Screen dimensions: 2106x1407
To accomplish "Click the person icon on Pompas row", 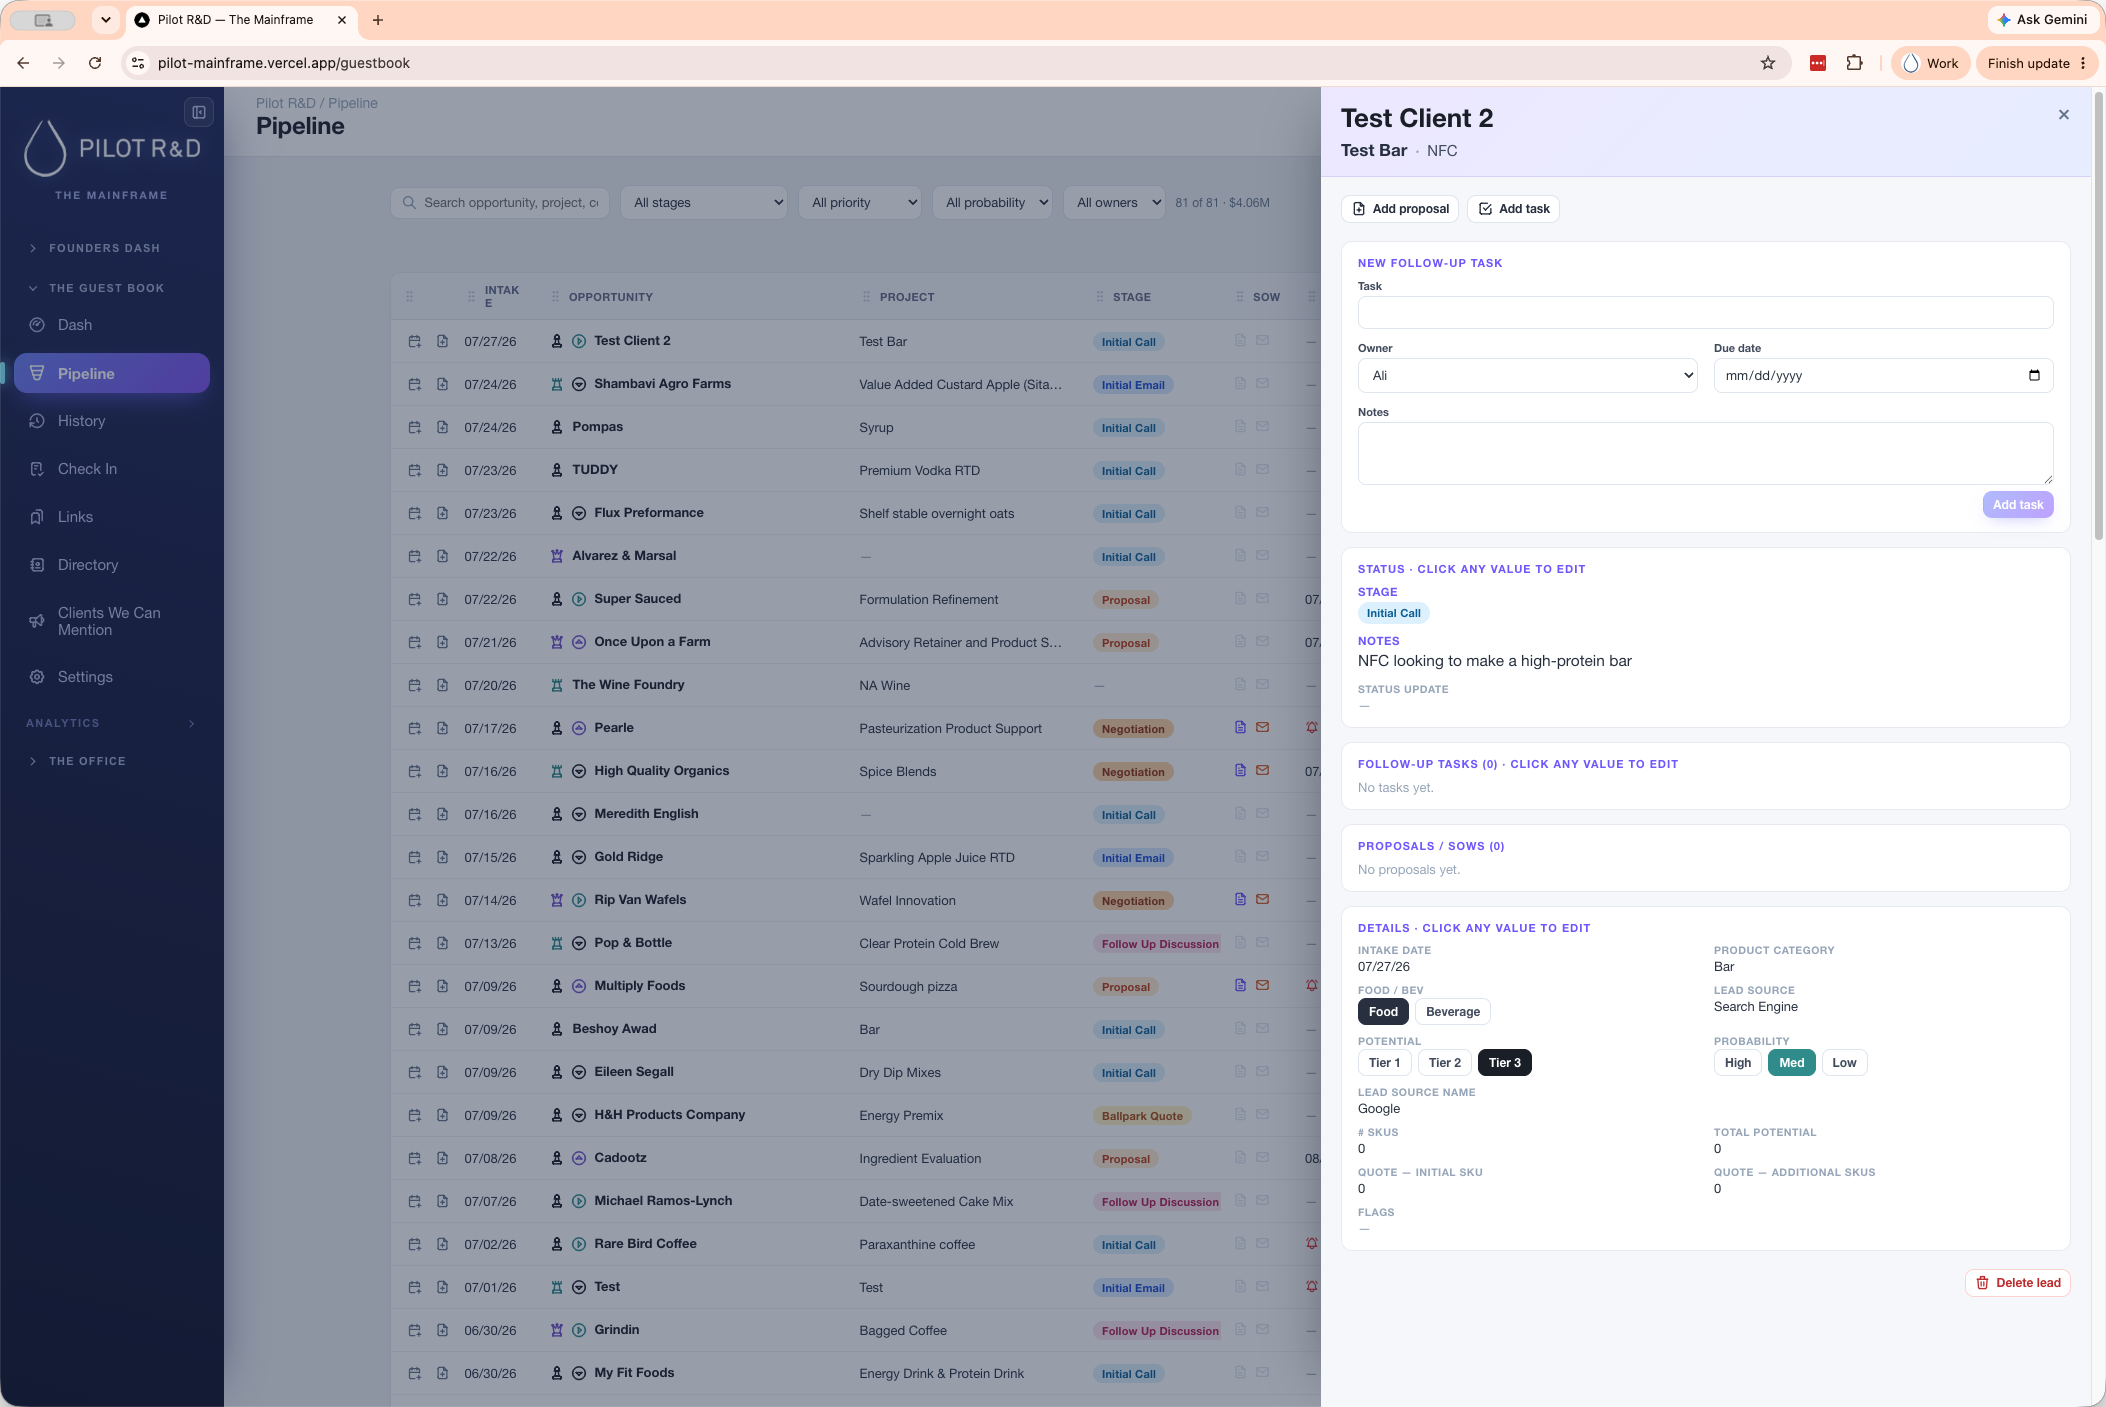I will click(x=557, y=428).
